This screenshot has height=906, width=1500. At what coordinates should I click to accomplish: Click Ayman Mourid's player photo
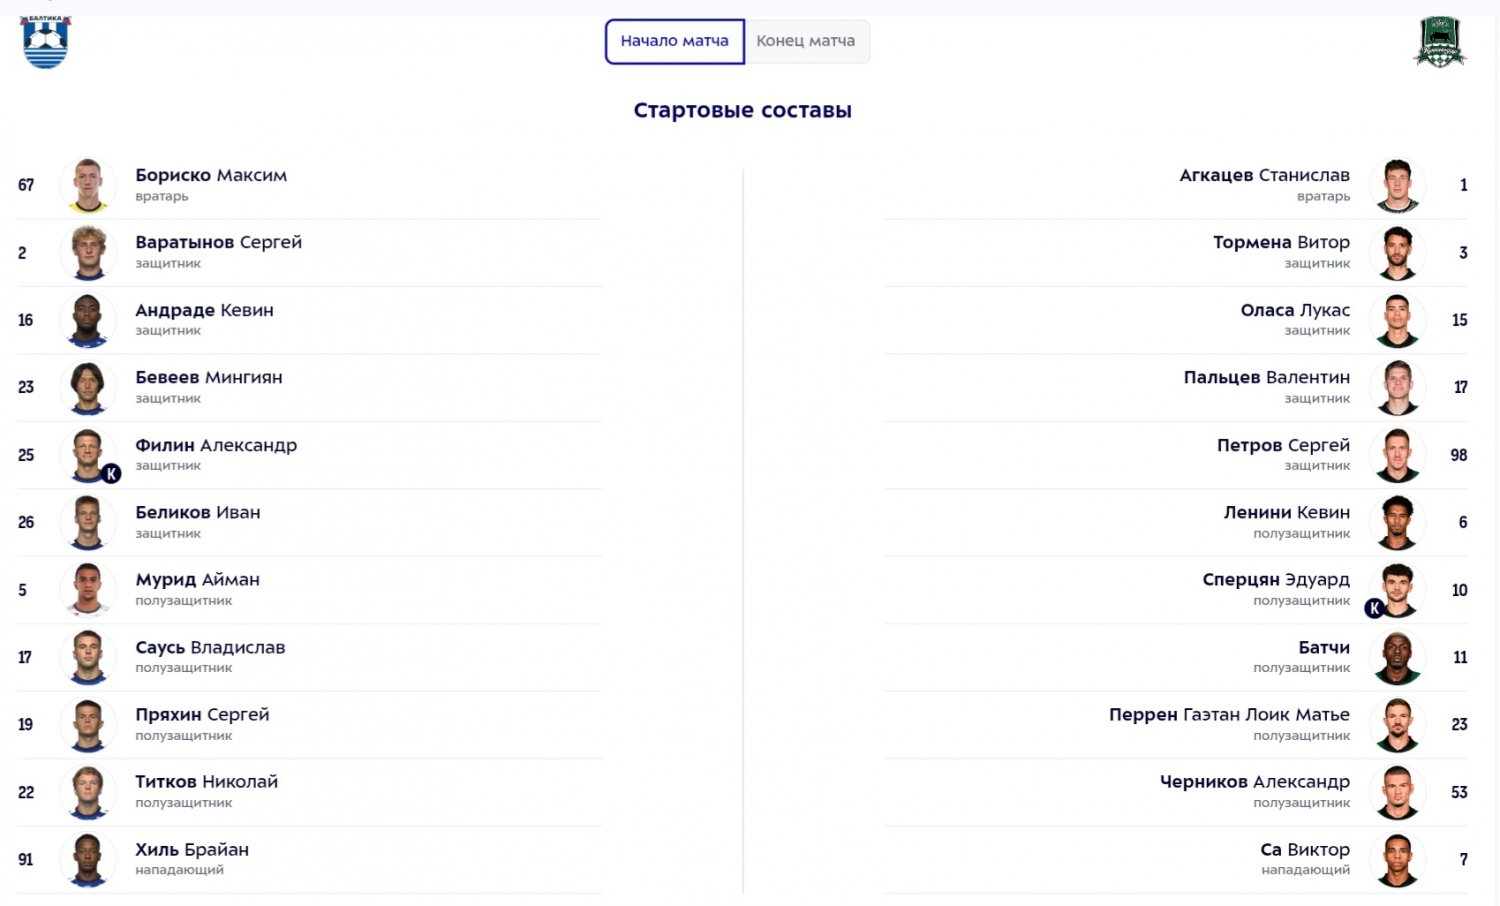[88, 589]
